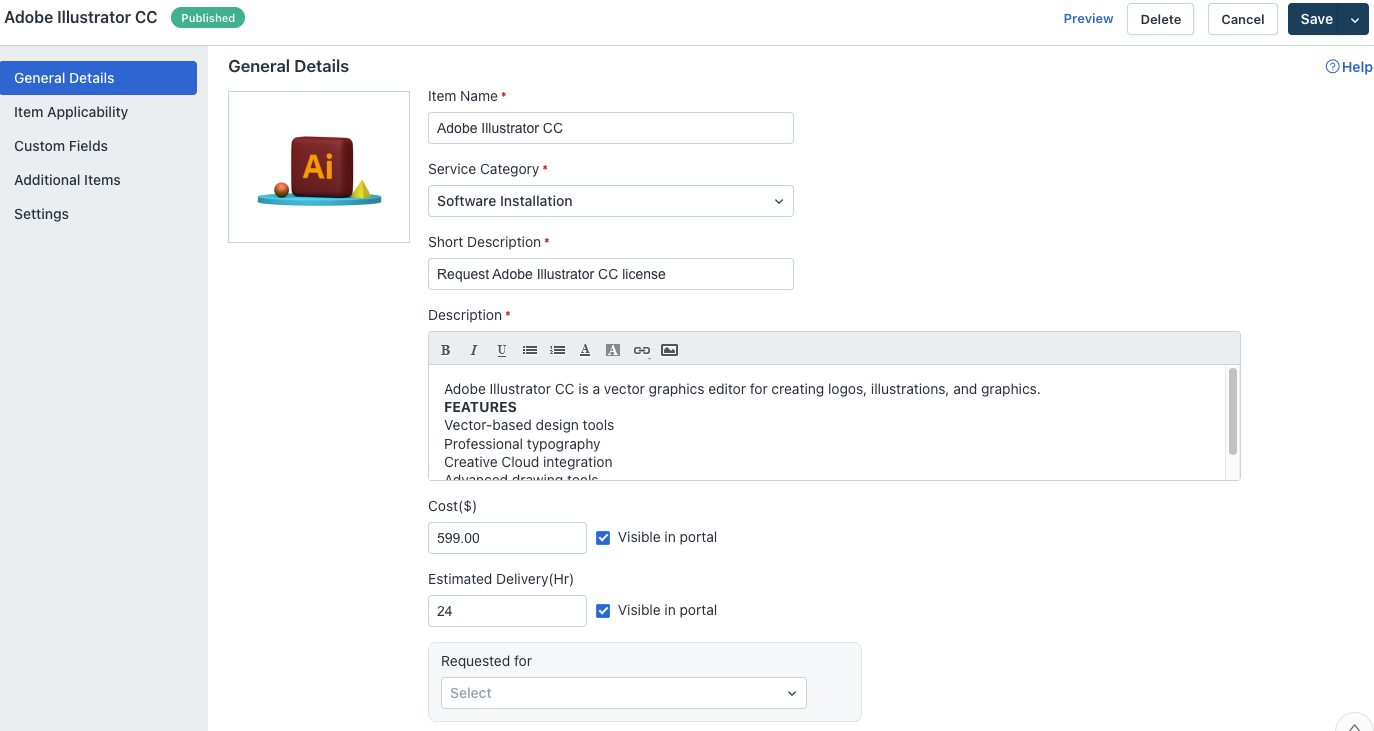This screenshot has height=731, width=1374.
Task: Click the Adobe Illustrator CC page title
Action: [81, 18]
